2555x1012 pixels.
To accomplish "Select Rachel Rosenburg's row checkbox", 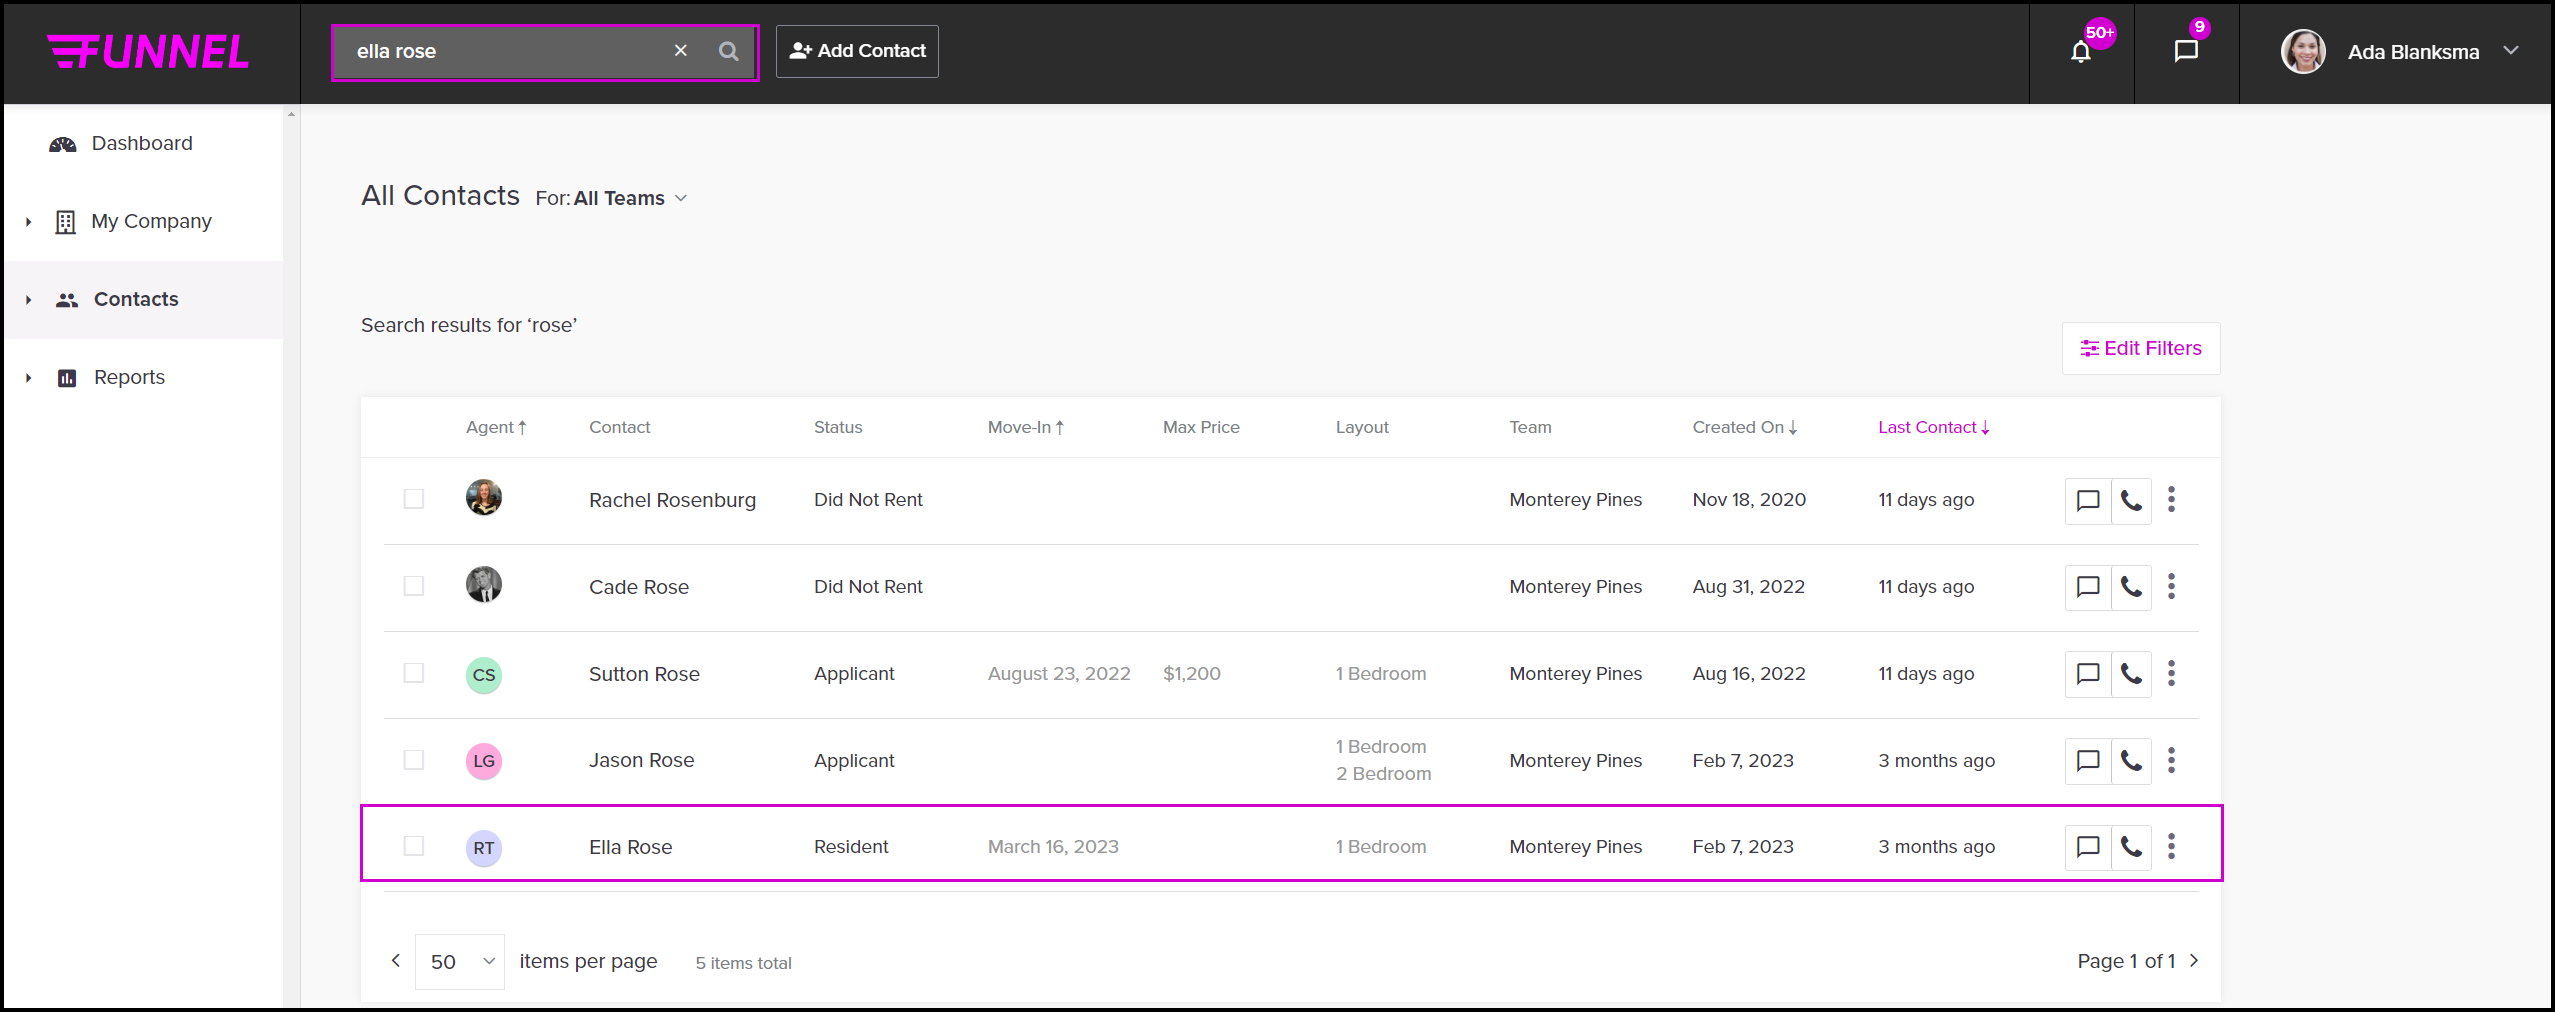I will point(414,499).
